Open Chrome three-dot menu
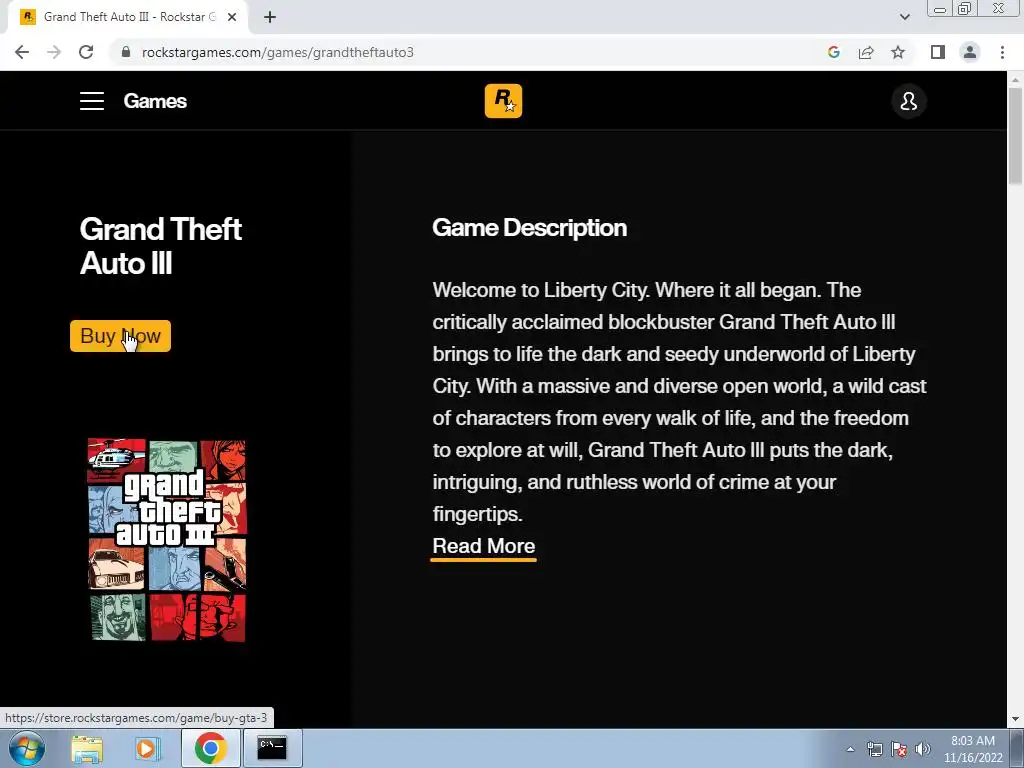 (1002, 52)
